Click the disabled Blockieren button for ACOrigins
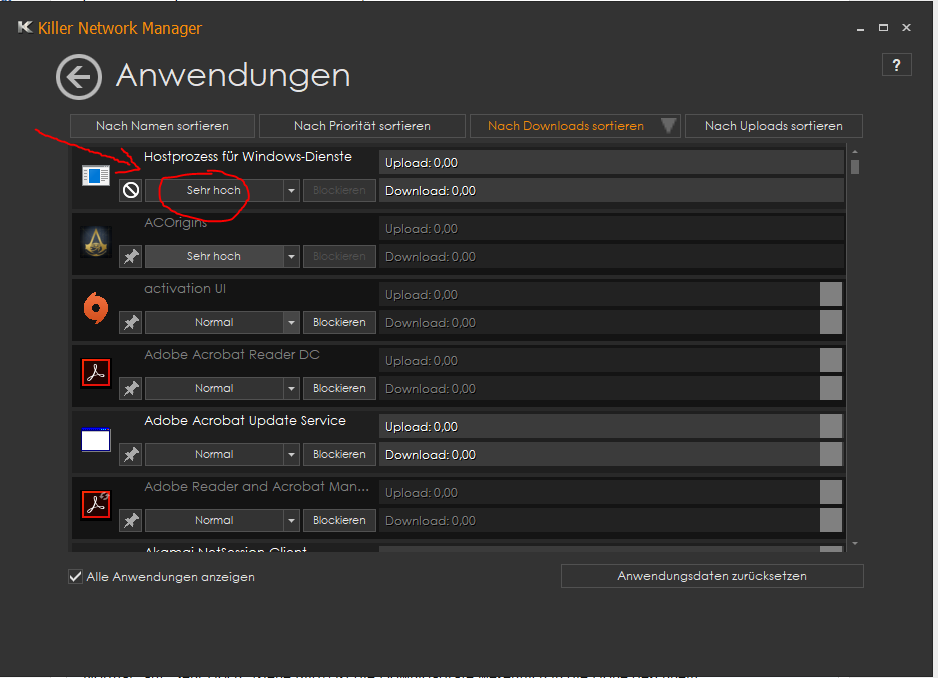Image resolution: width=938 pixels, height=678 pixels. (x=339, y=257)
